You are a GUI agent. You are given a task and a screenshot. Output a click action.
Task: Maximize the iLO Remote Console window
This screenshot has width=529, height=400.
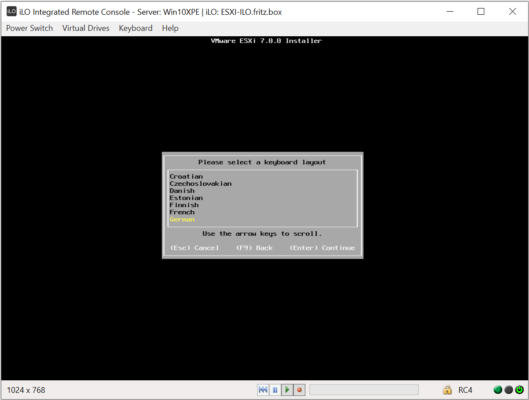tap(481, 11)
